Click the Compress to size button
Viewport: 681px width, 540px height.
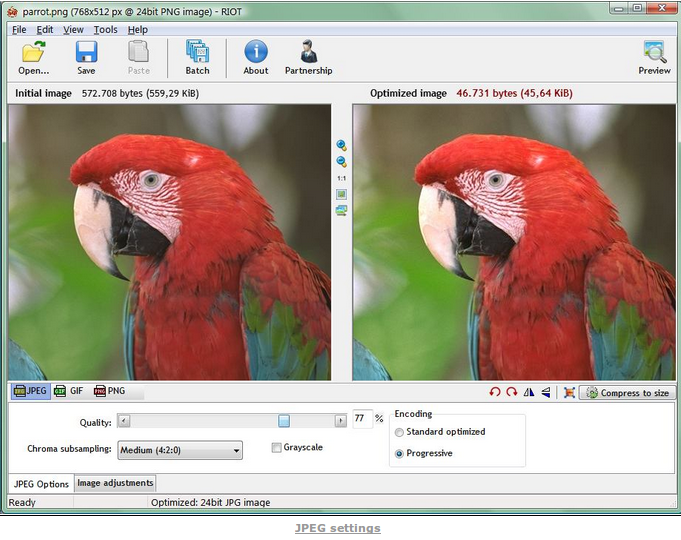click(x=628, y=393)
